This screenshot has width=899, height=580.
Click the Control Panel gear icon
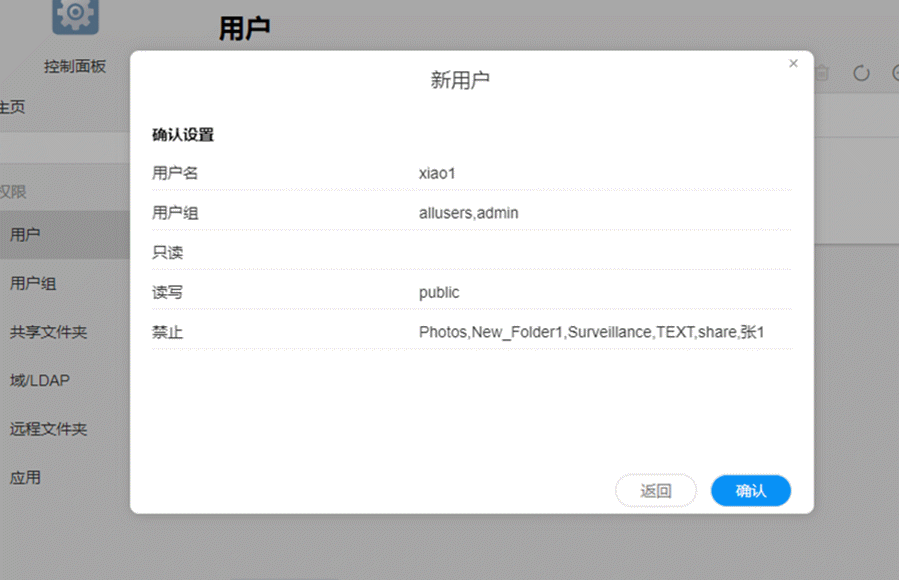(75, 15)
